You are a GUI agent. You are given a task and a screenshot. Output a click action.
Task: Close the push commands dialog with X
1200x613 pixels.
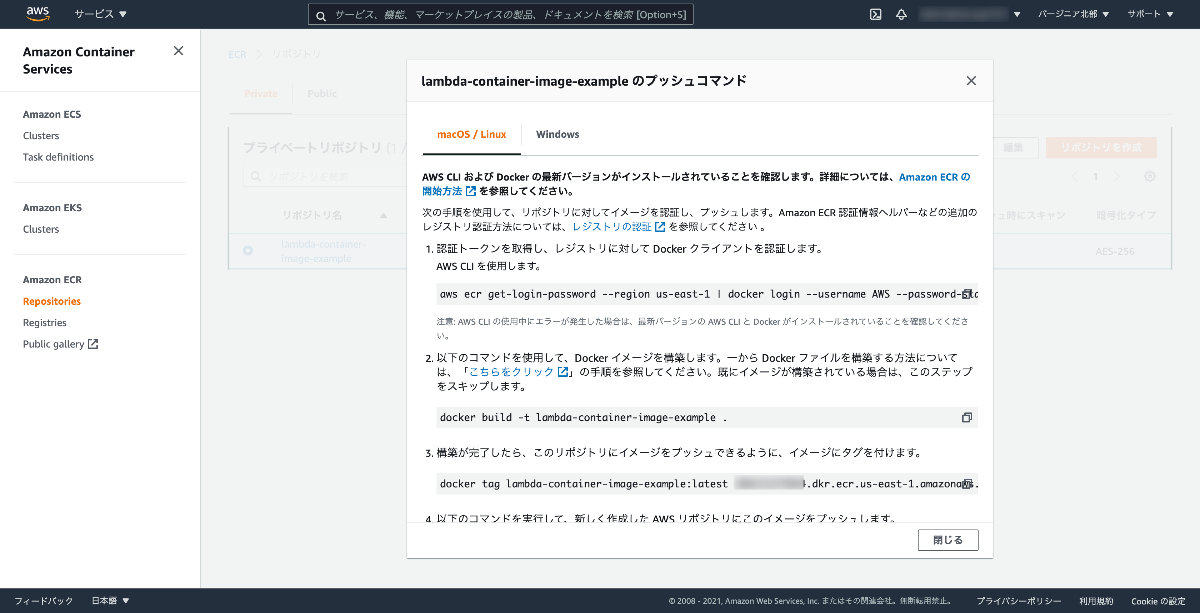[971, 81]
